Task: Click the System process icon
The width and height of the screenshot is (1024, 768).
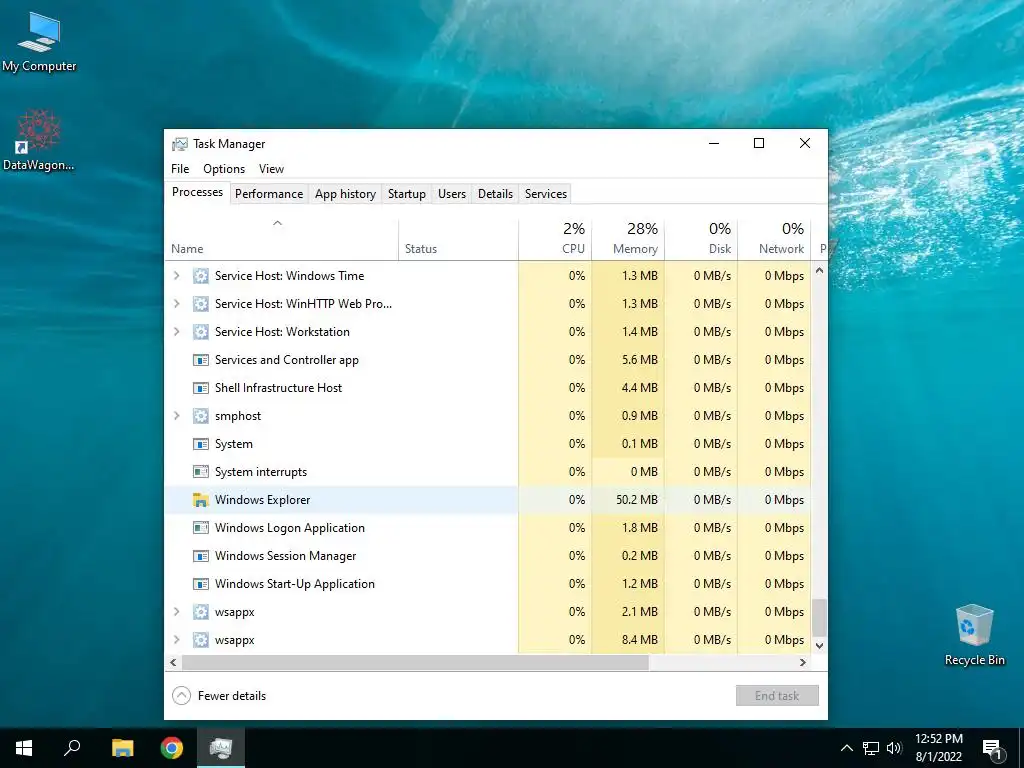Action: pyautogui.click(x=200, y=444)
